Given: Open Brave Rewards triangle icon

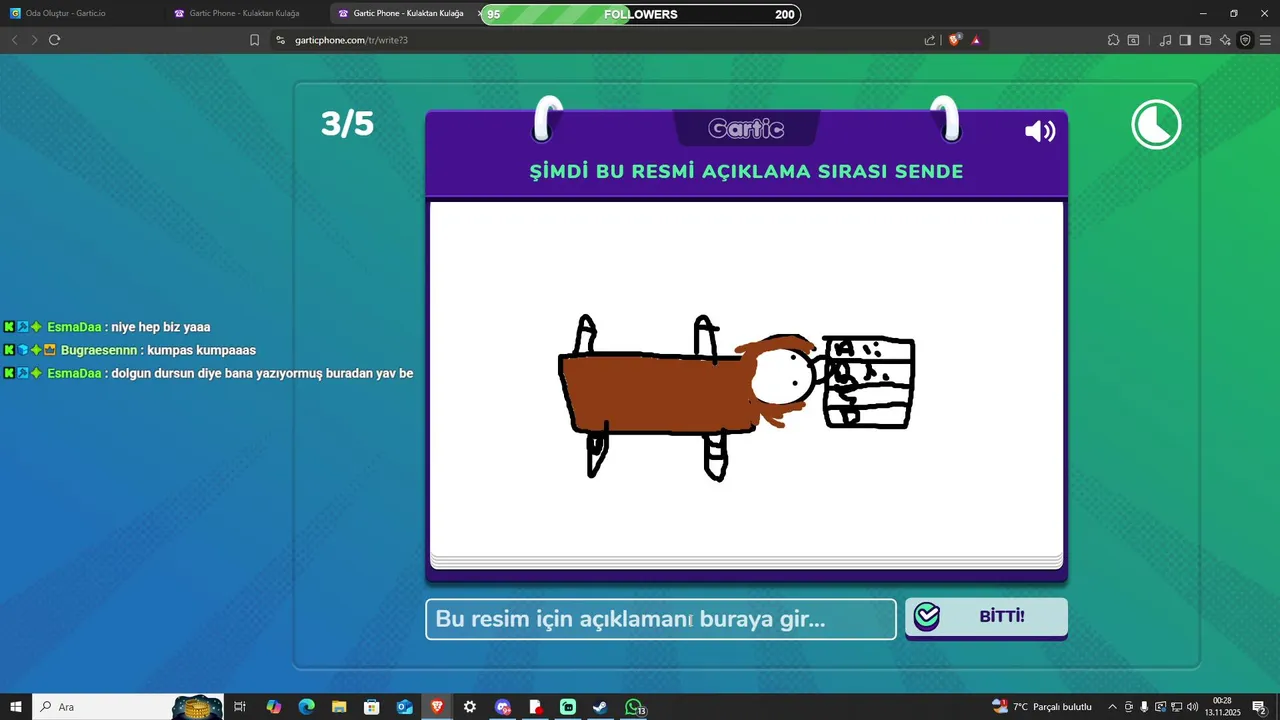Looking at the screenshot, I should tap(976, 40).
